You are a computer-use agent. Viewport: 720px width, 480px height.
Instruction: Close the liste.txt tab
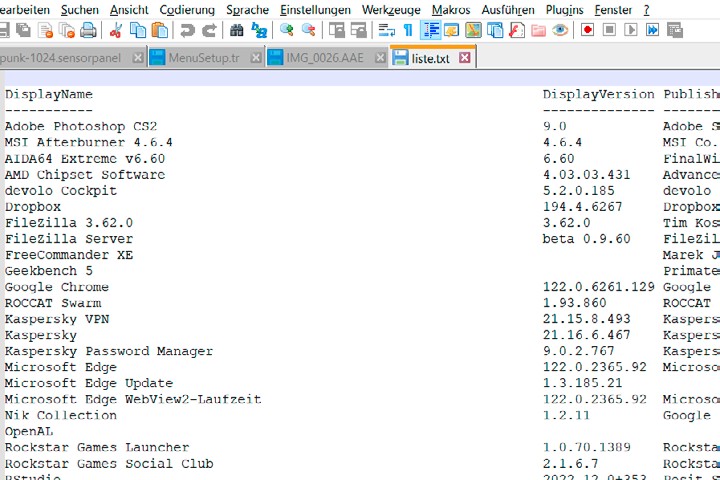point(465,58)
